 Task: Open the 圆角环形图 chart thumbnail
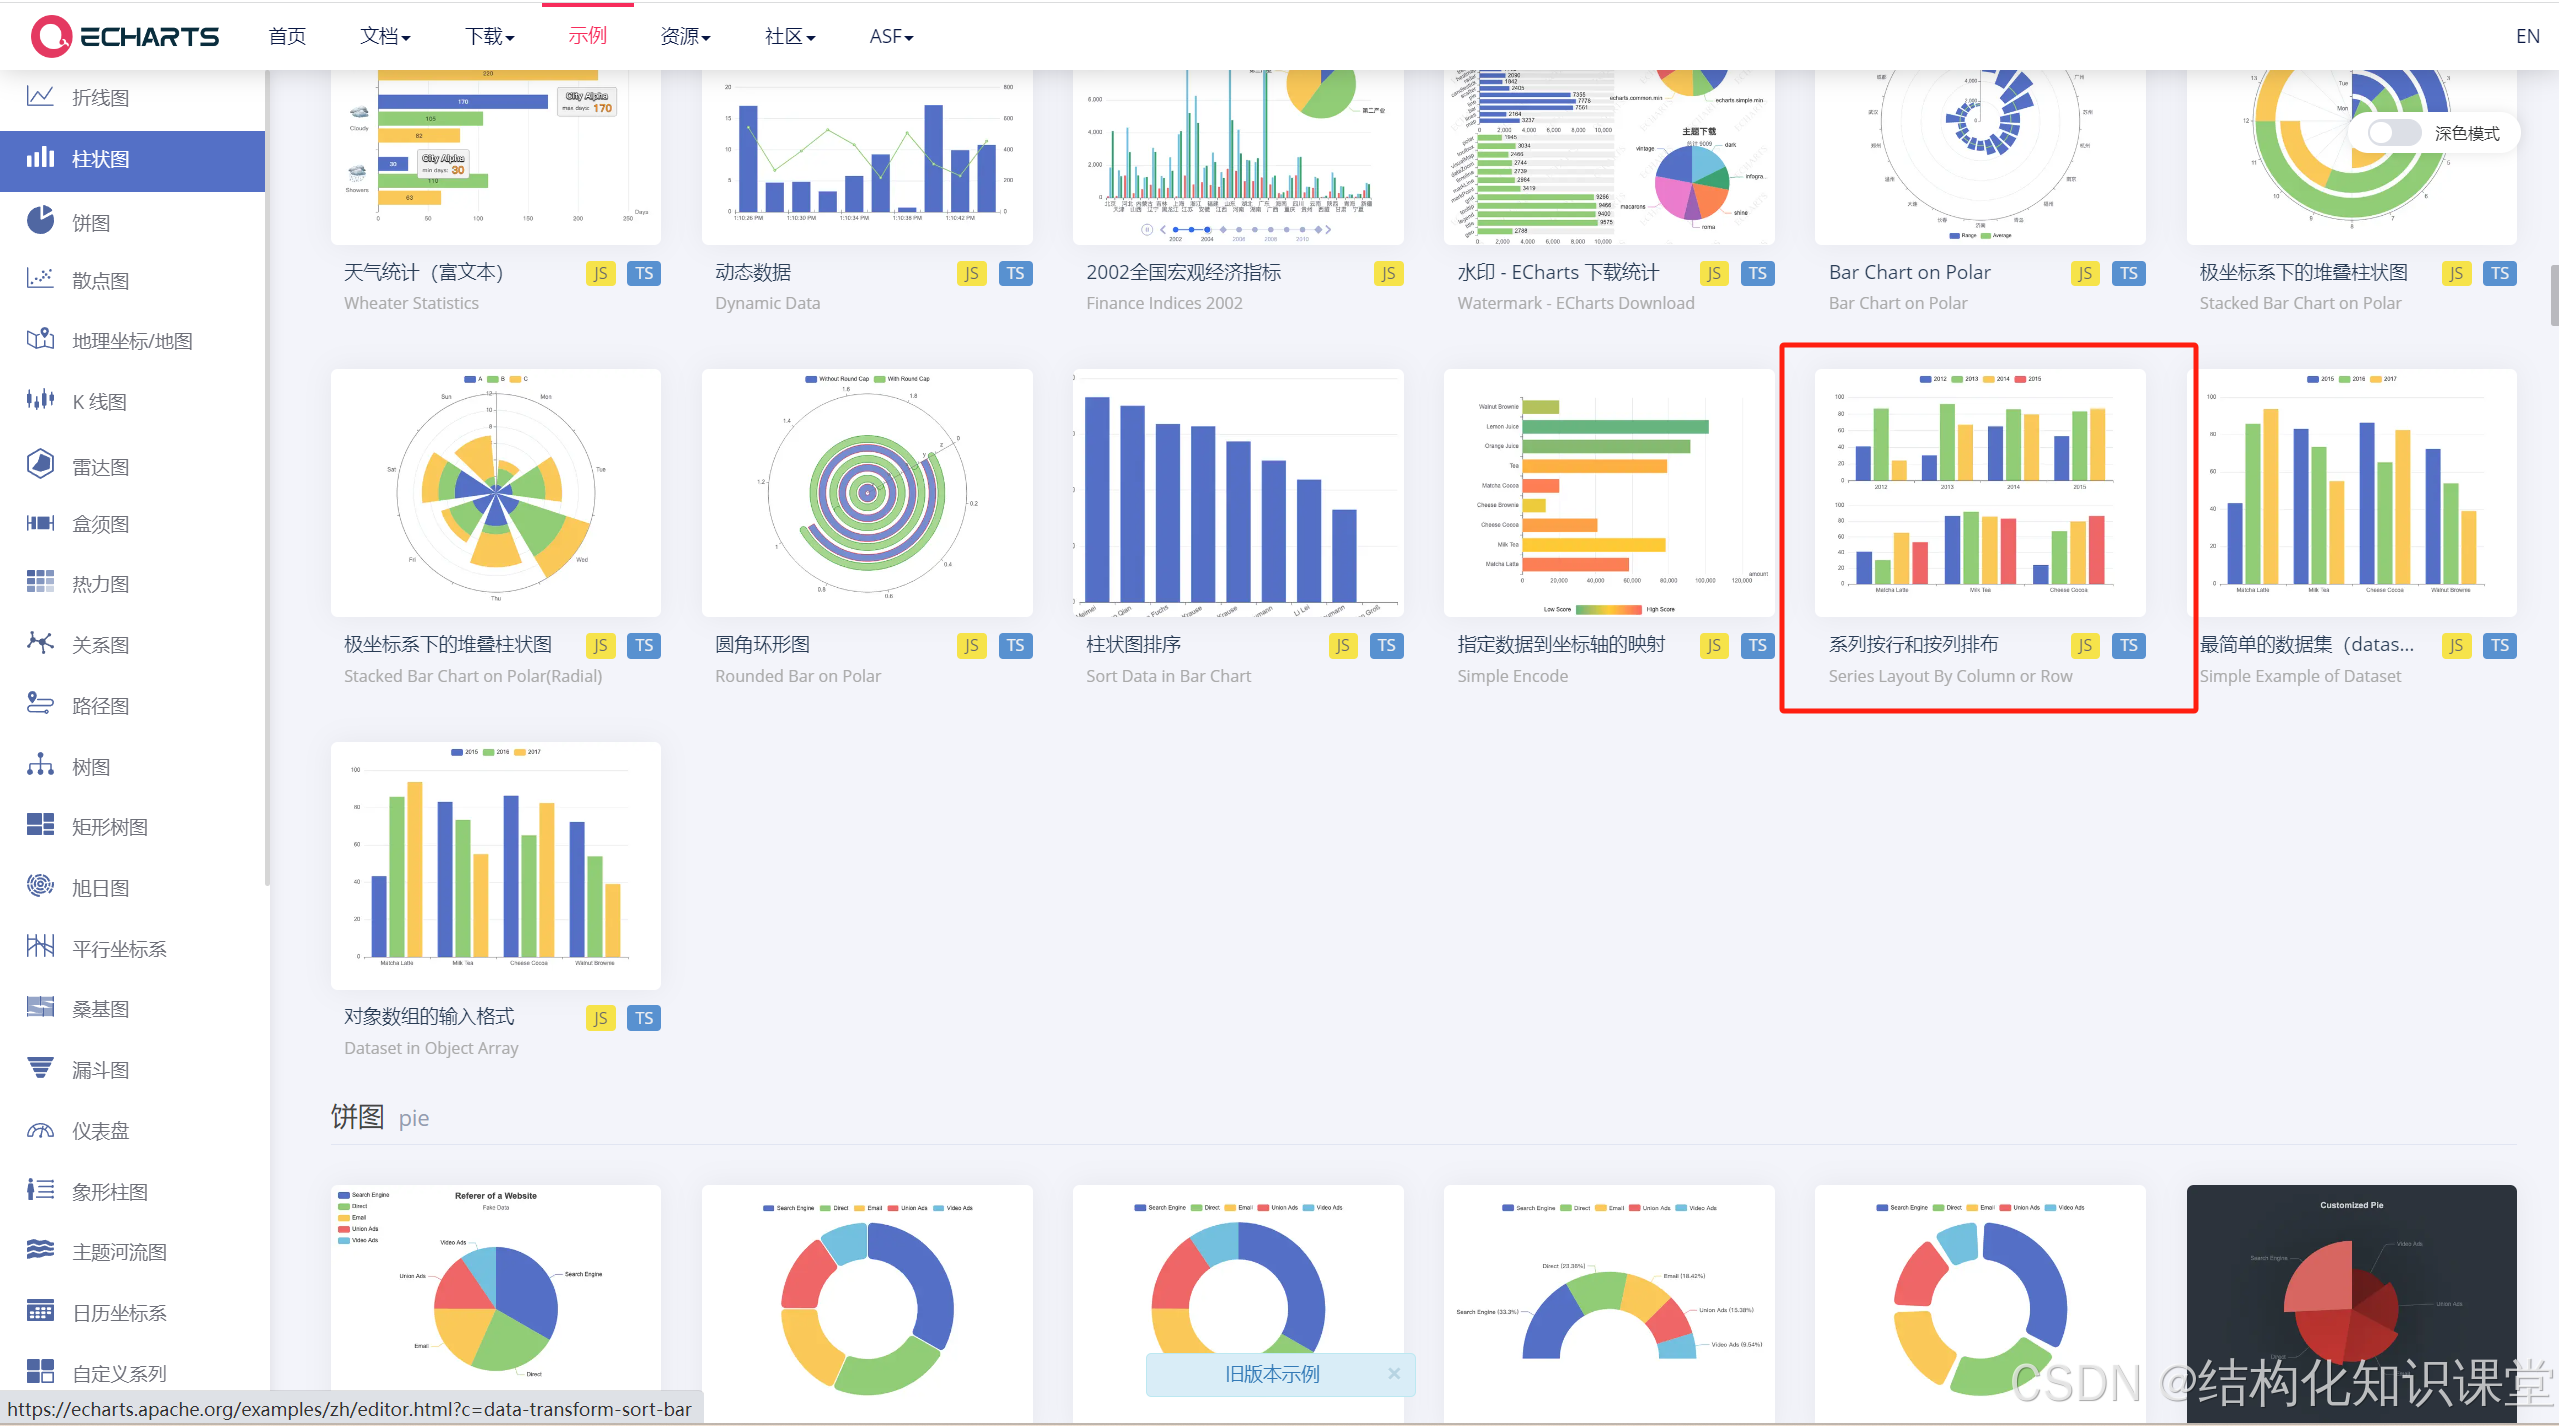click(867, 492)
